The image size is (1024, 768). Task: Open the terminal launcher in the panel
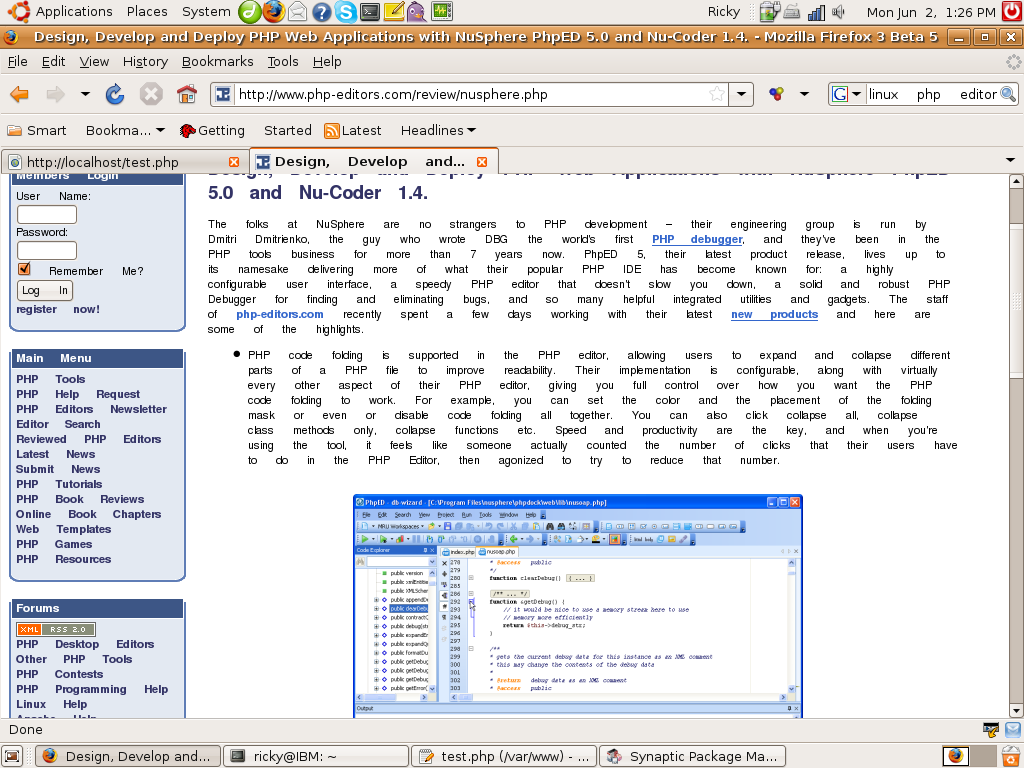click(370, 12)
